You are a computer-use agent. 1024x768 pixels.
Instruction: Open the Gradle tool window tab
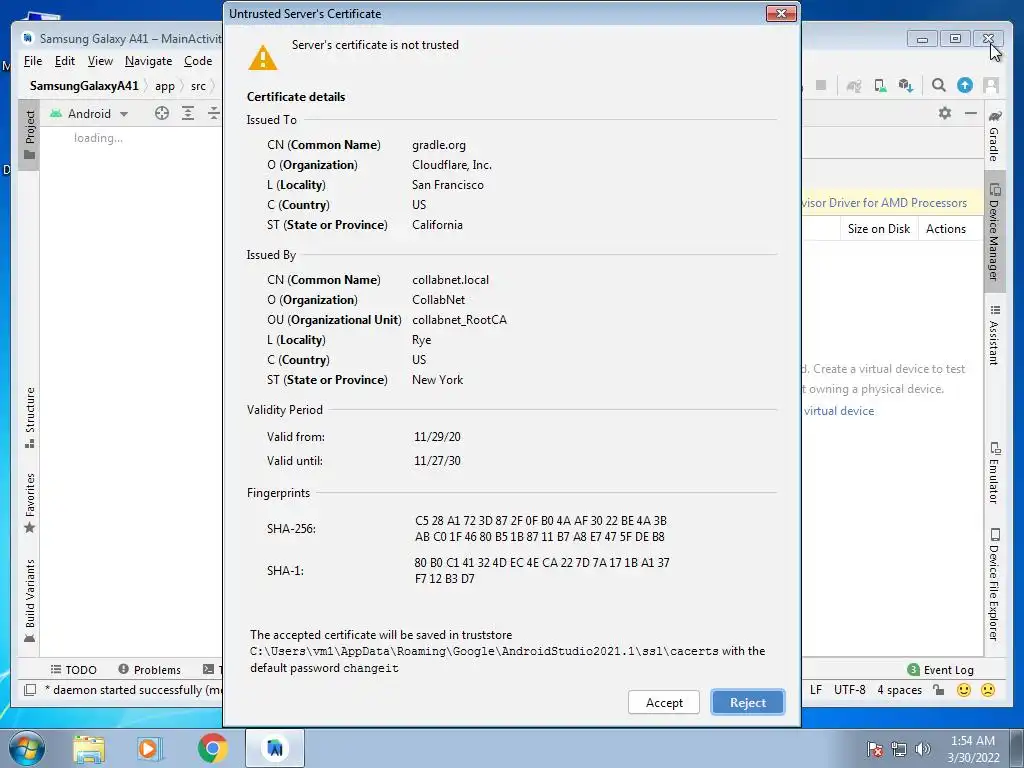[x=994, y=136]
